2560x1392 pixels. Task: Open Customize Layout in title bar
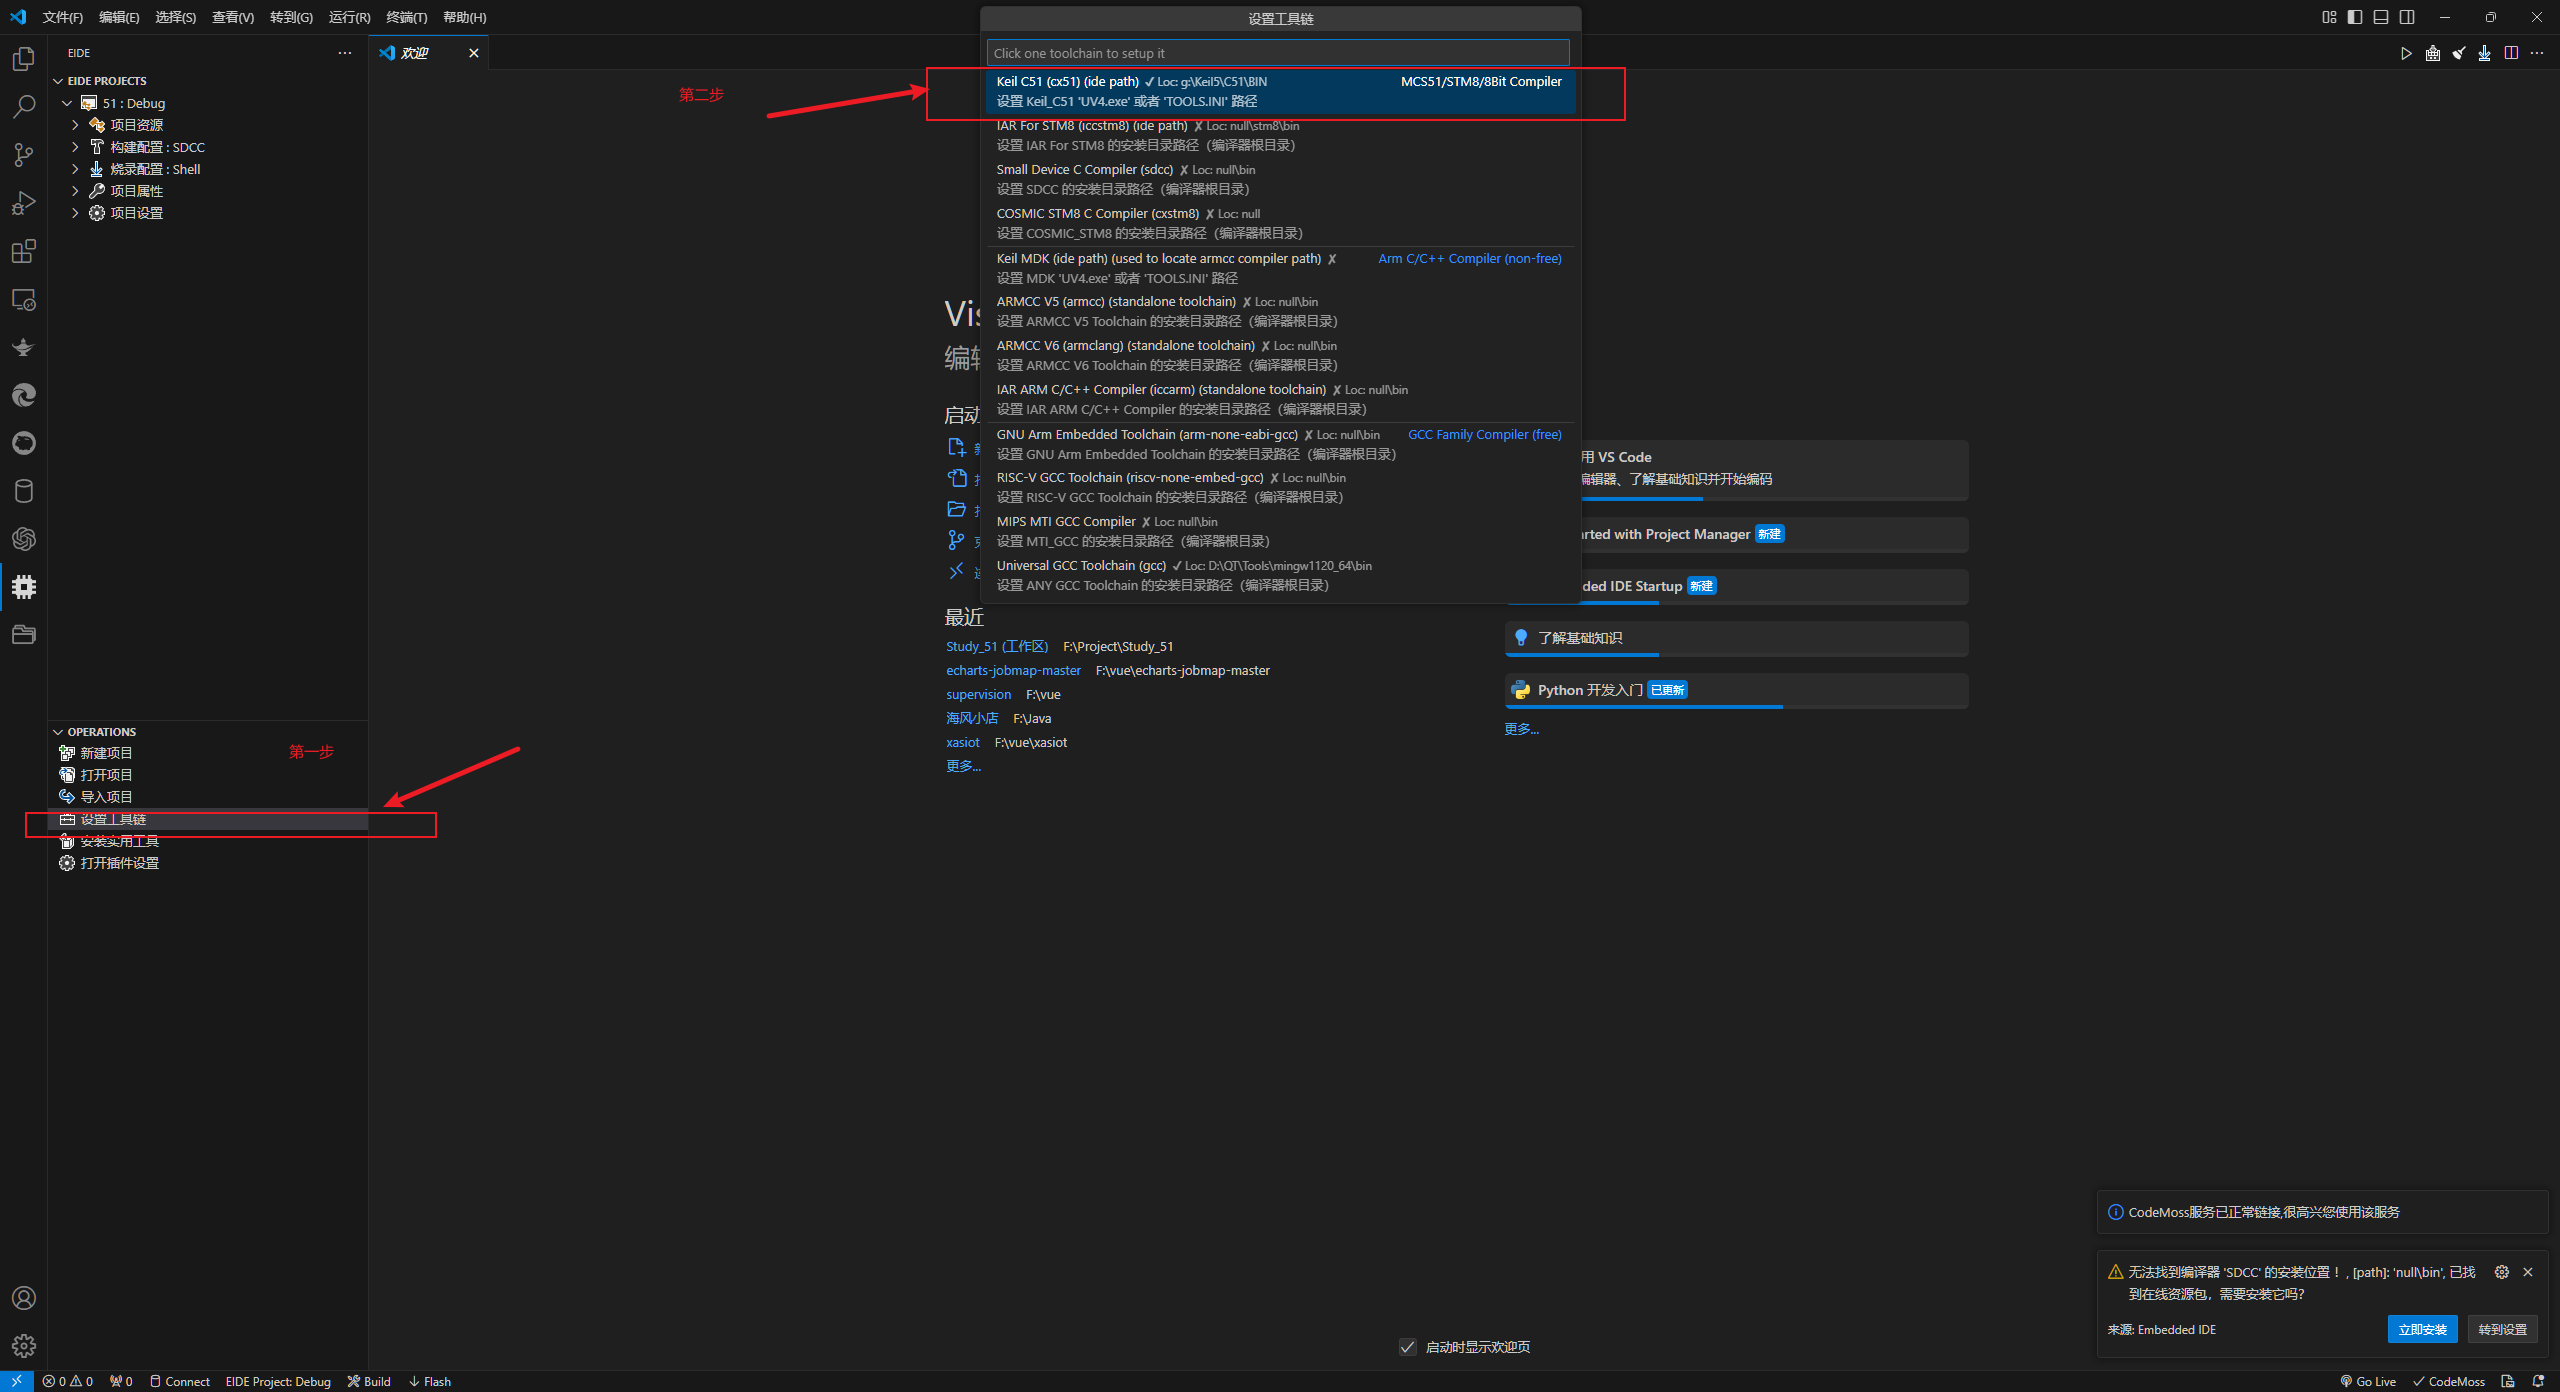(x=2329, y=17)
